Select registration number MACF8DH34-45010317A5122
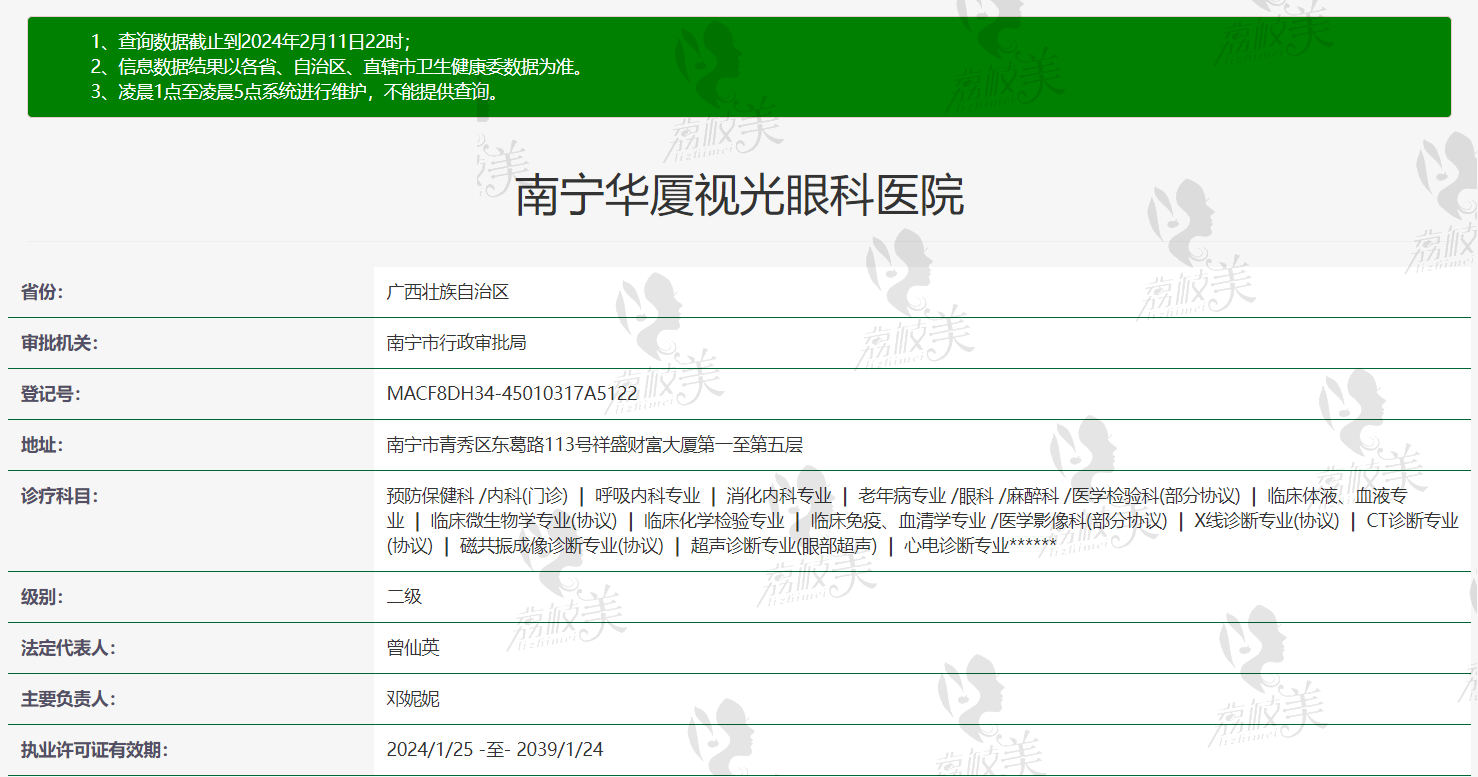The width and height of the screenshot is (1478, 777). click(x=512, y=394)
